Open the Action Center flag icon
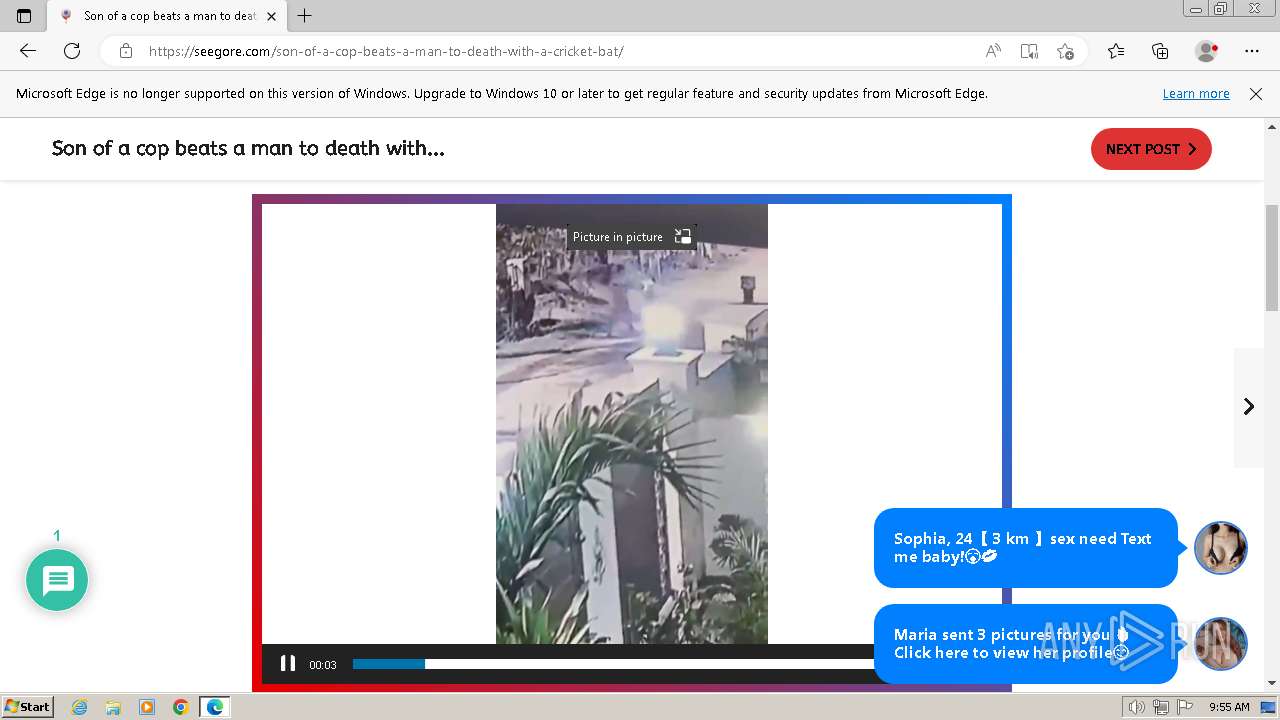This screenshot has height=720, width=1280. click(x=1184, y=707)
